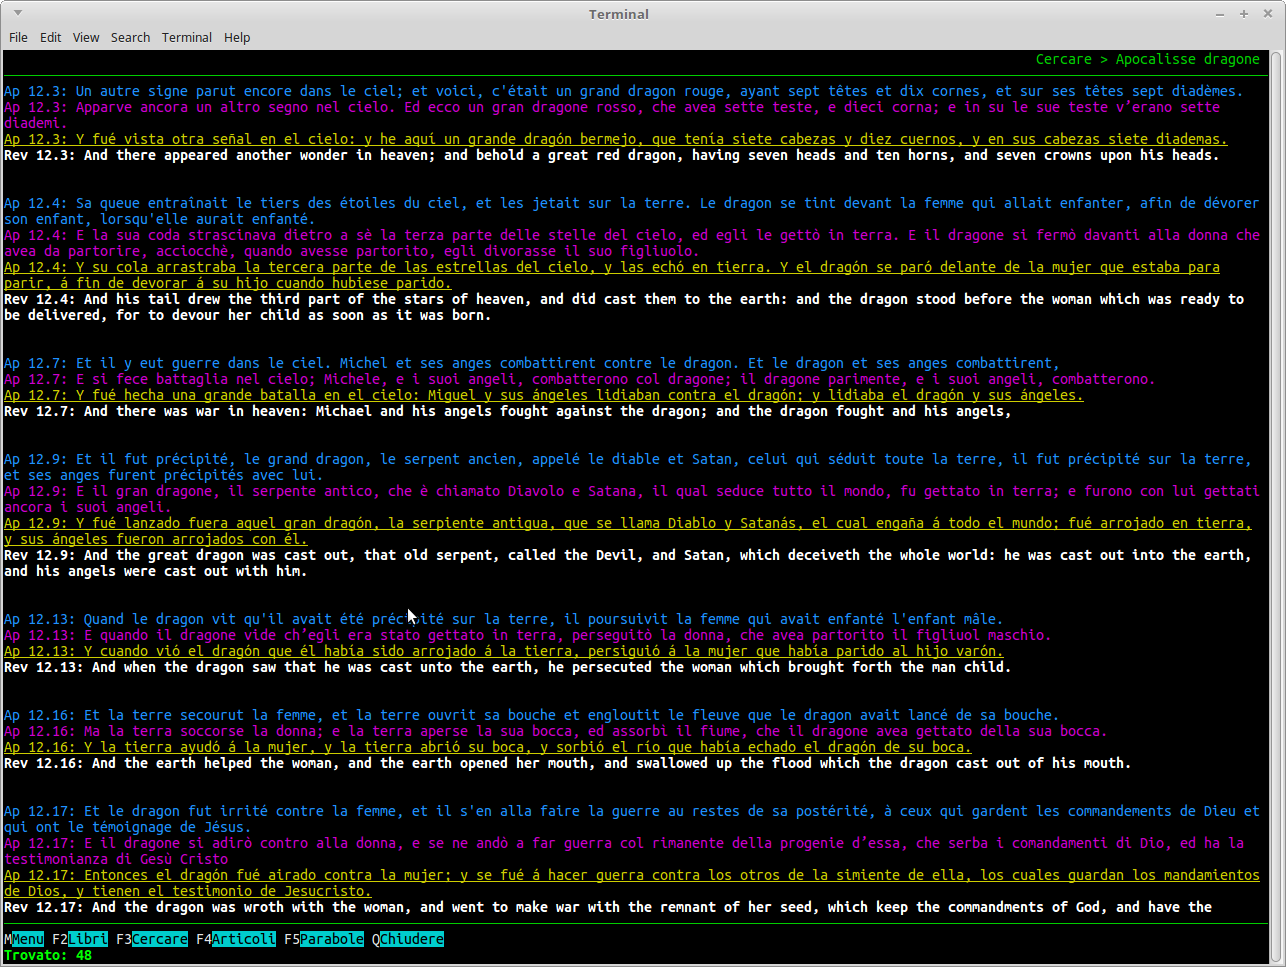Click Italian verse Ap 12.16 Ma la terra soccorse
This screenshot has width=1286, height=967.
pos(556,731)
